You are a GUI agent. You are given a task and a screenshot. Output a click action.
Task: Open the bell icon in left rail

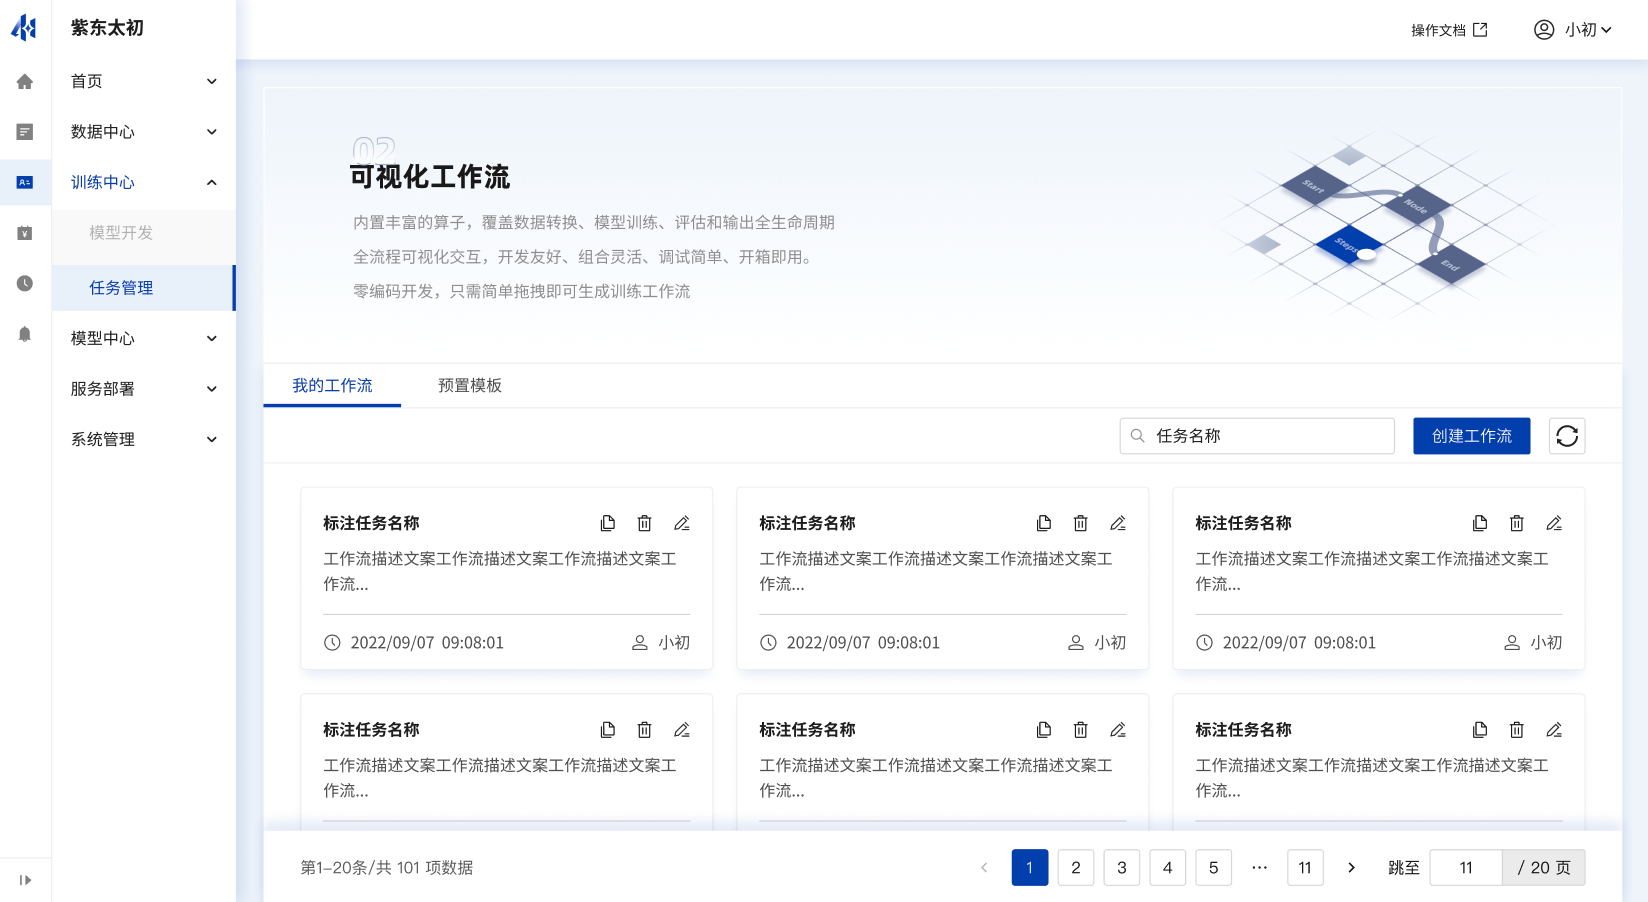pyautogui.click(x=25, y=334)
